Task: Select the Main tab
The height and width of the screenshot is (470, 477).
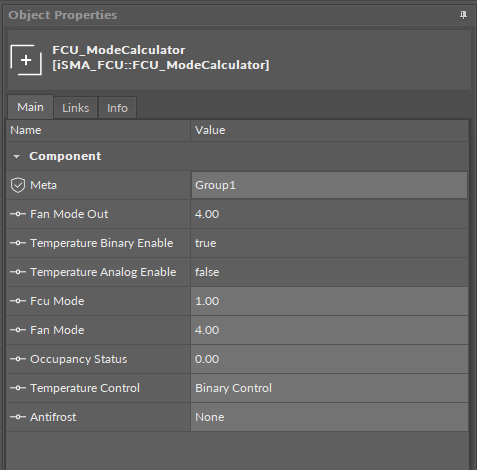Action: (30, 107)
